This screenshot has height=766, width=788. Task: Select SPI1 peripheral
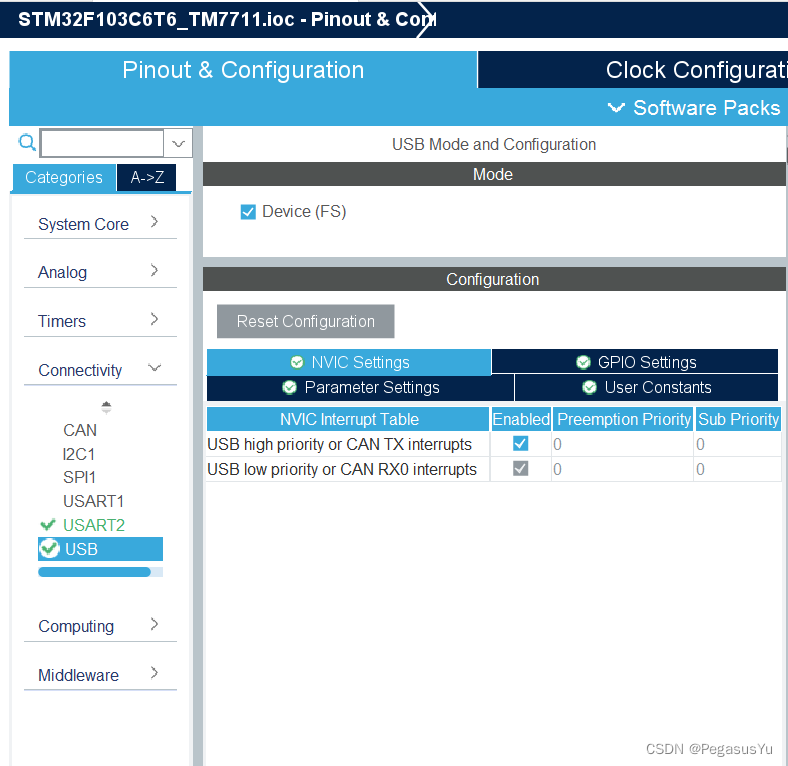[79, 477]
